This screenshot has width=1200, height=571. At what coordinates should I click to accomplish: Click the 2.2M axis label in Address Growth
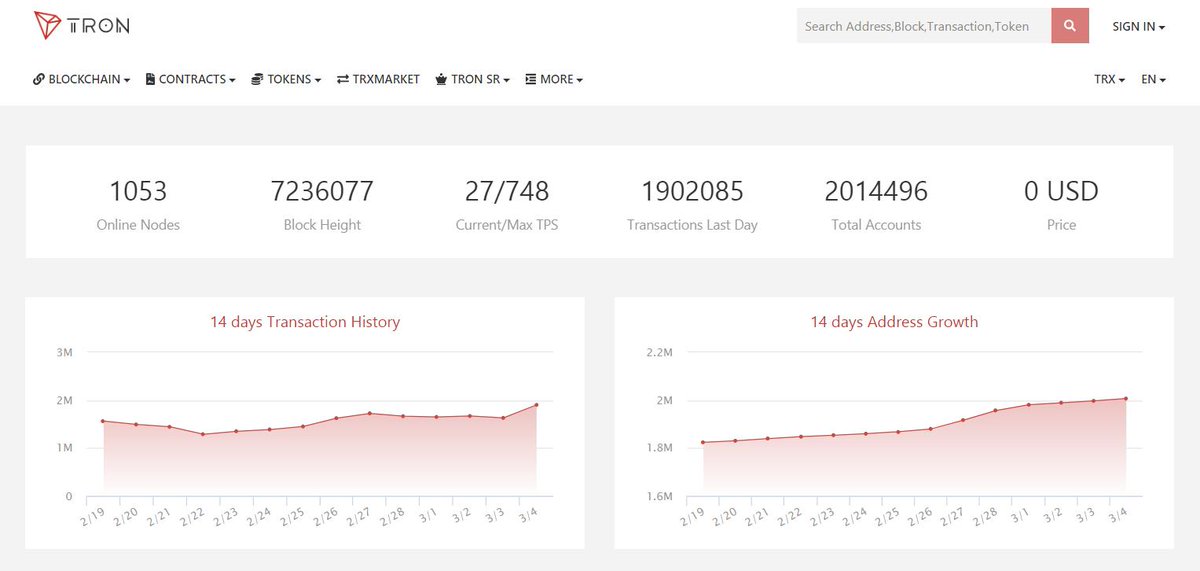point(659,352)
